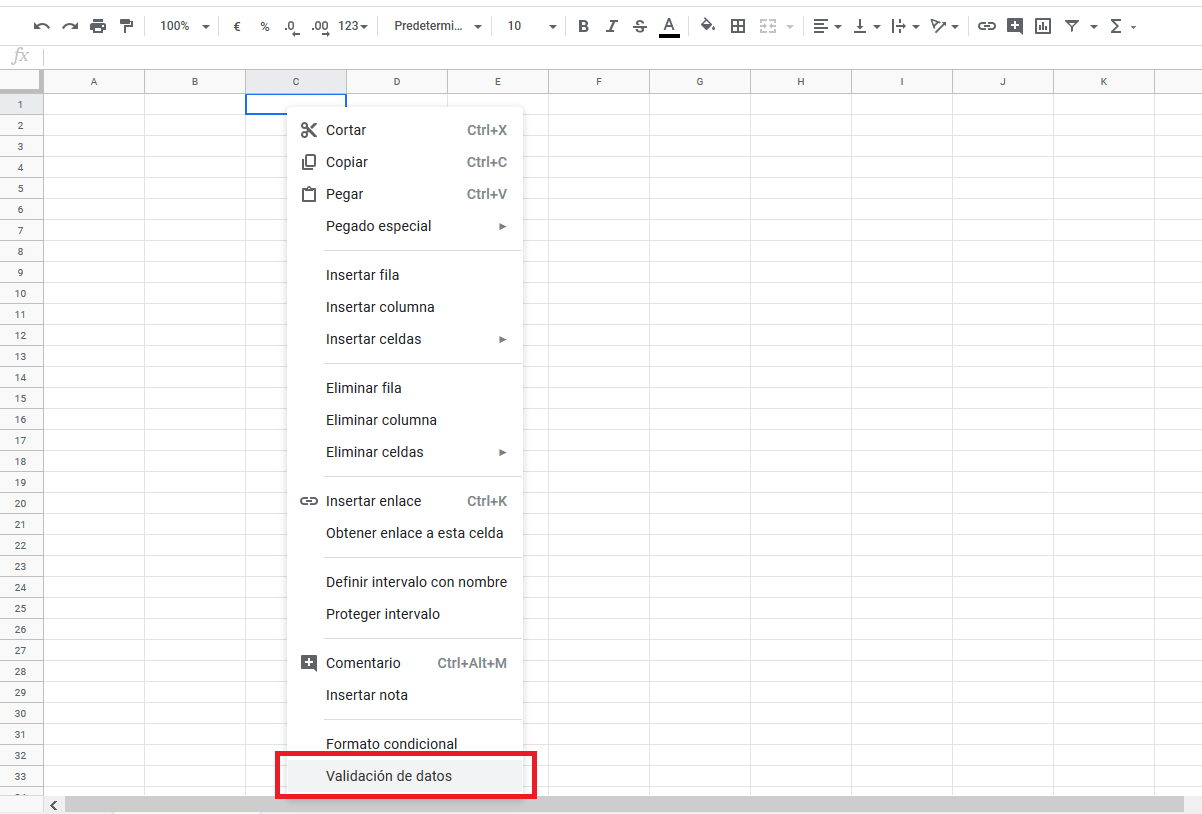The height and width of the screenshot is (814, 1202).
Task: Click the Create filter icon
Action: [1072, 25]
